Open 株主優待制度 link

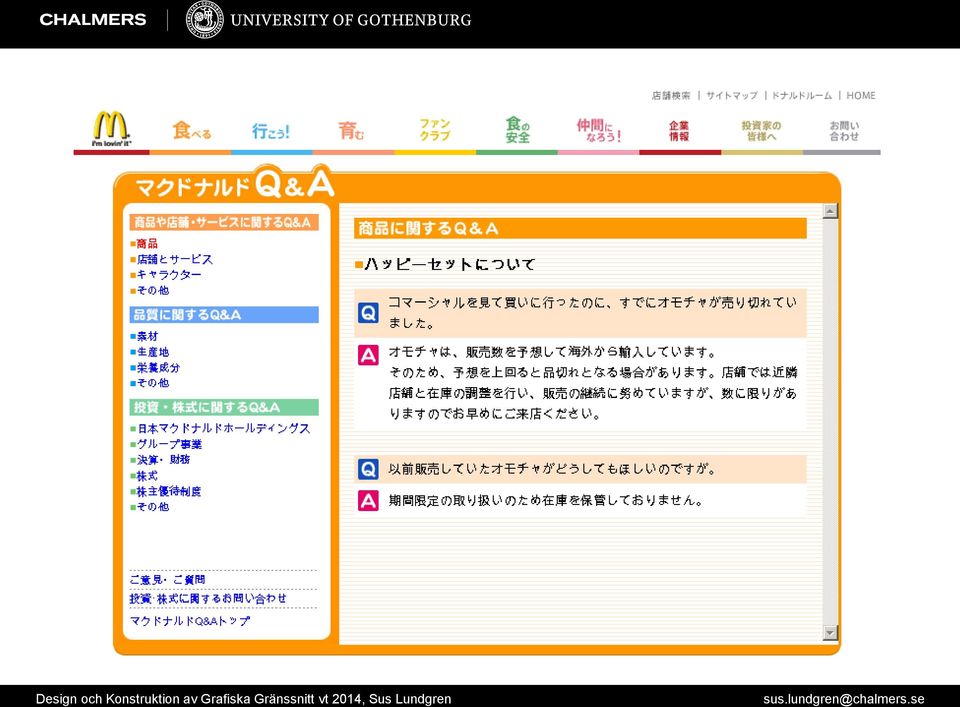(168, 491)
